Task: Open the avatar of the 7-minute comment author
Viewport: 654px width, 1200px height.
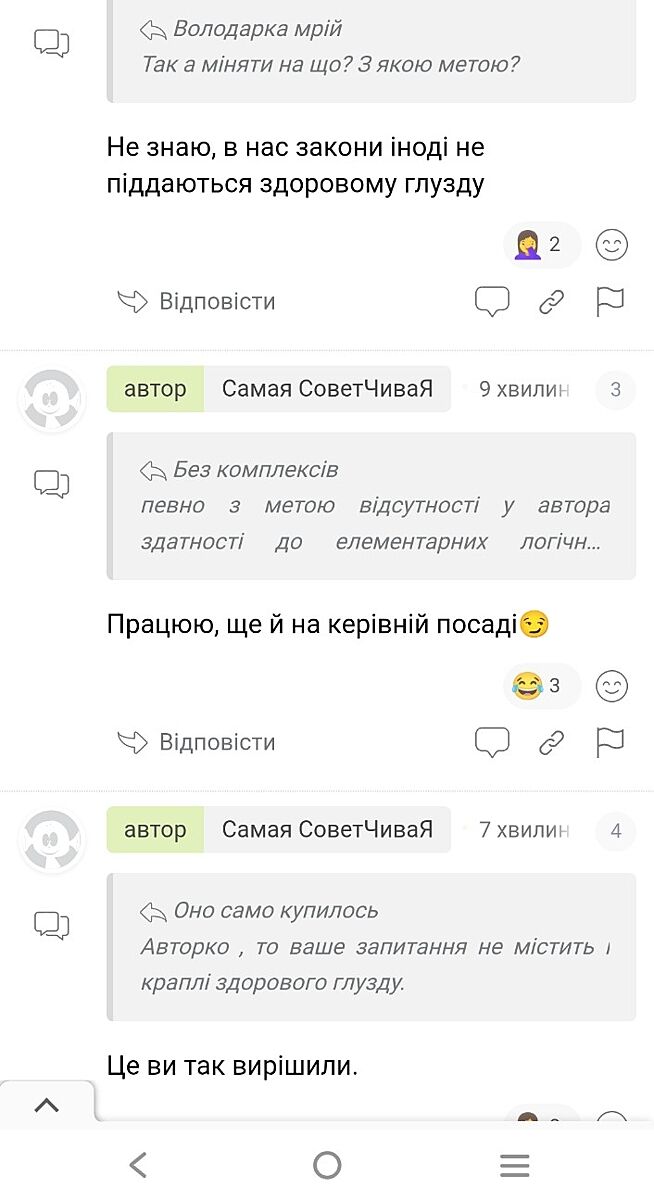Action: click(x=51, y=840)
